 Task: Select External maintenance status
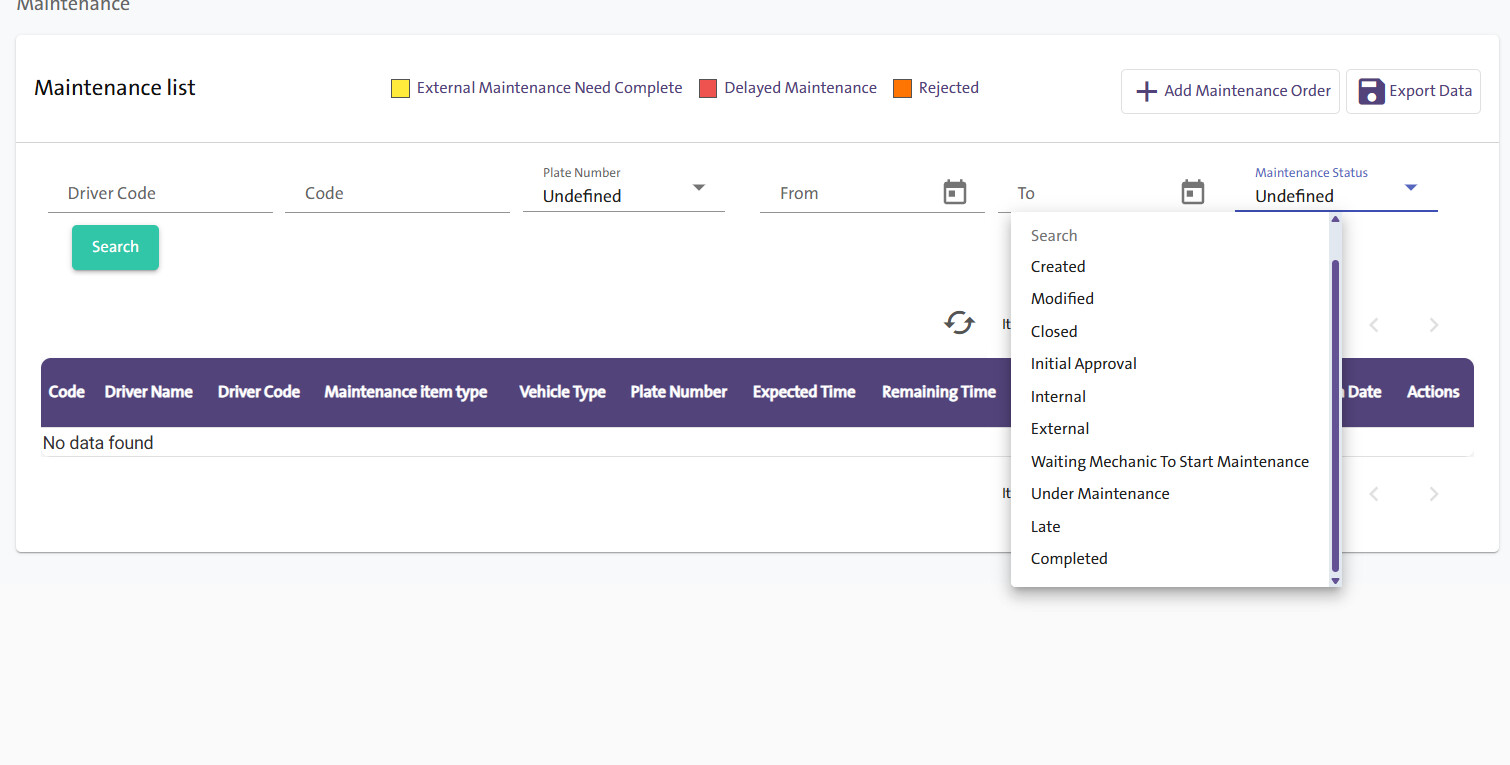[1171, 429]
